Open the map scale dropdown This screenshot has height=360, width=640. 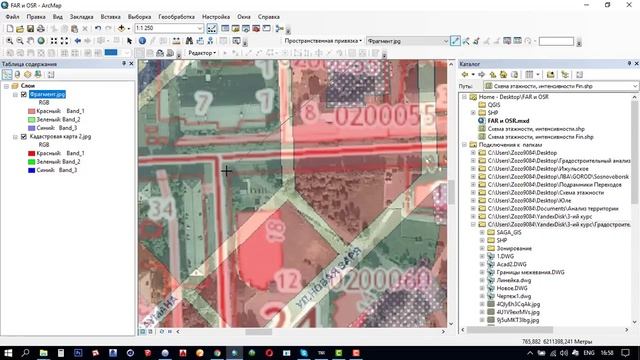(200, 28)
